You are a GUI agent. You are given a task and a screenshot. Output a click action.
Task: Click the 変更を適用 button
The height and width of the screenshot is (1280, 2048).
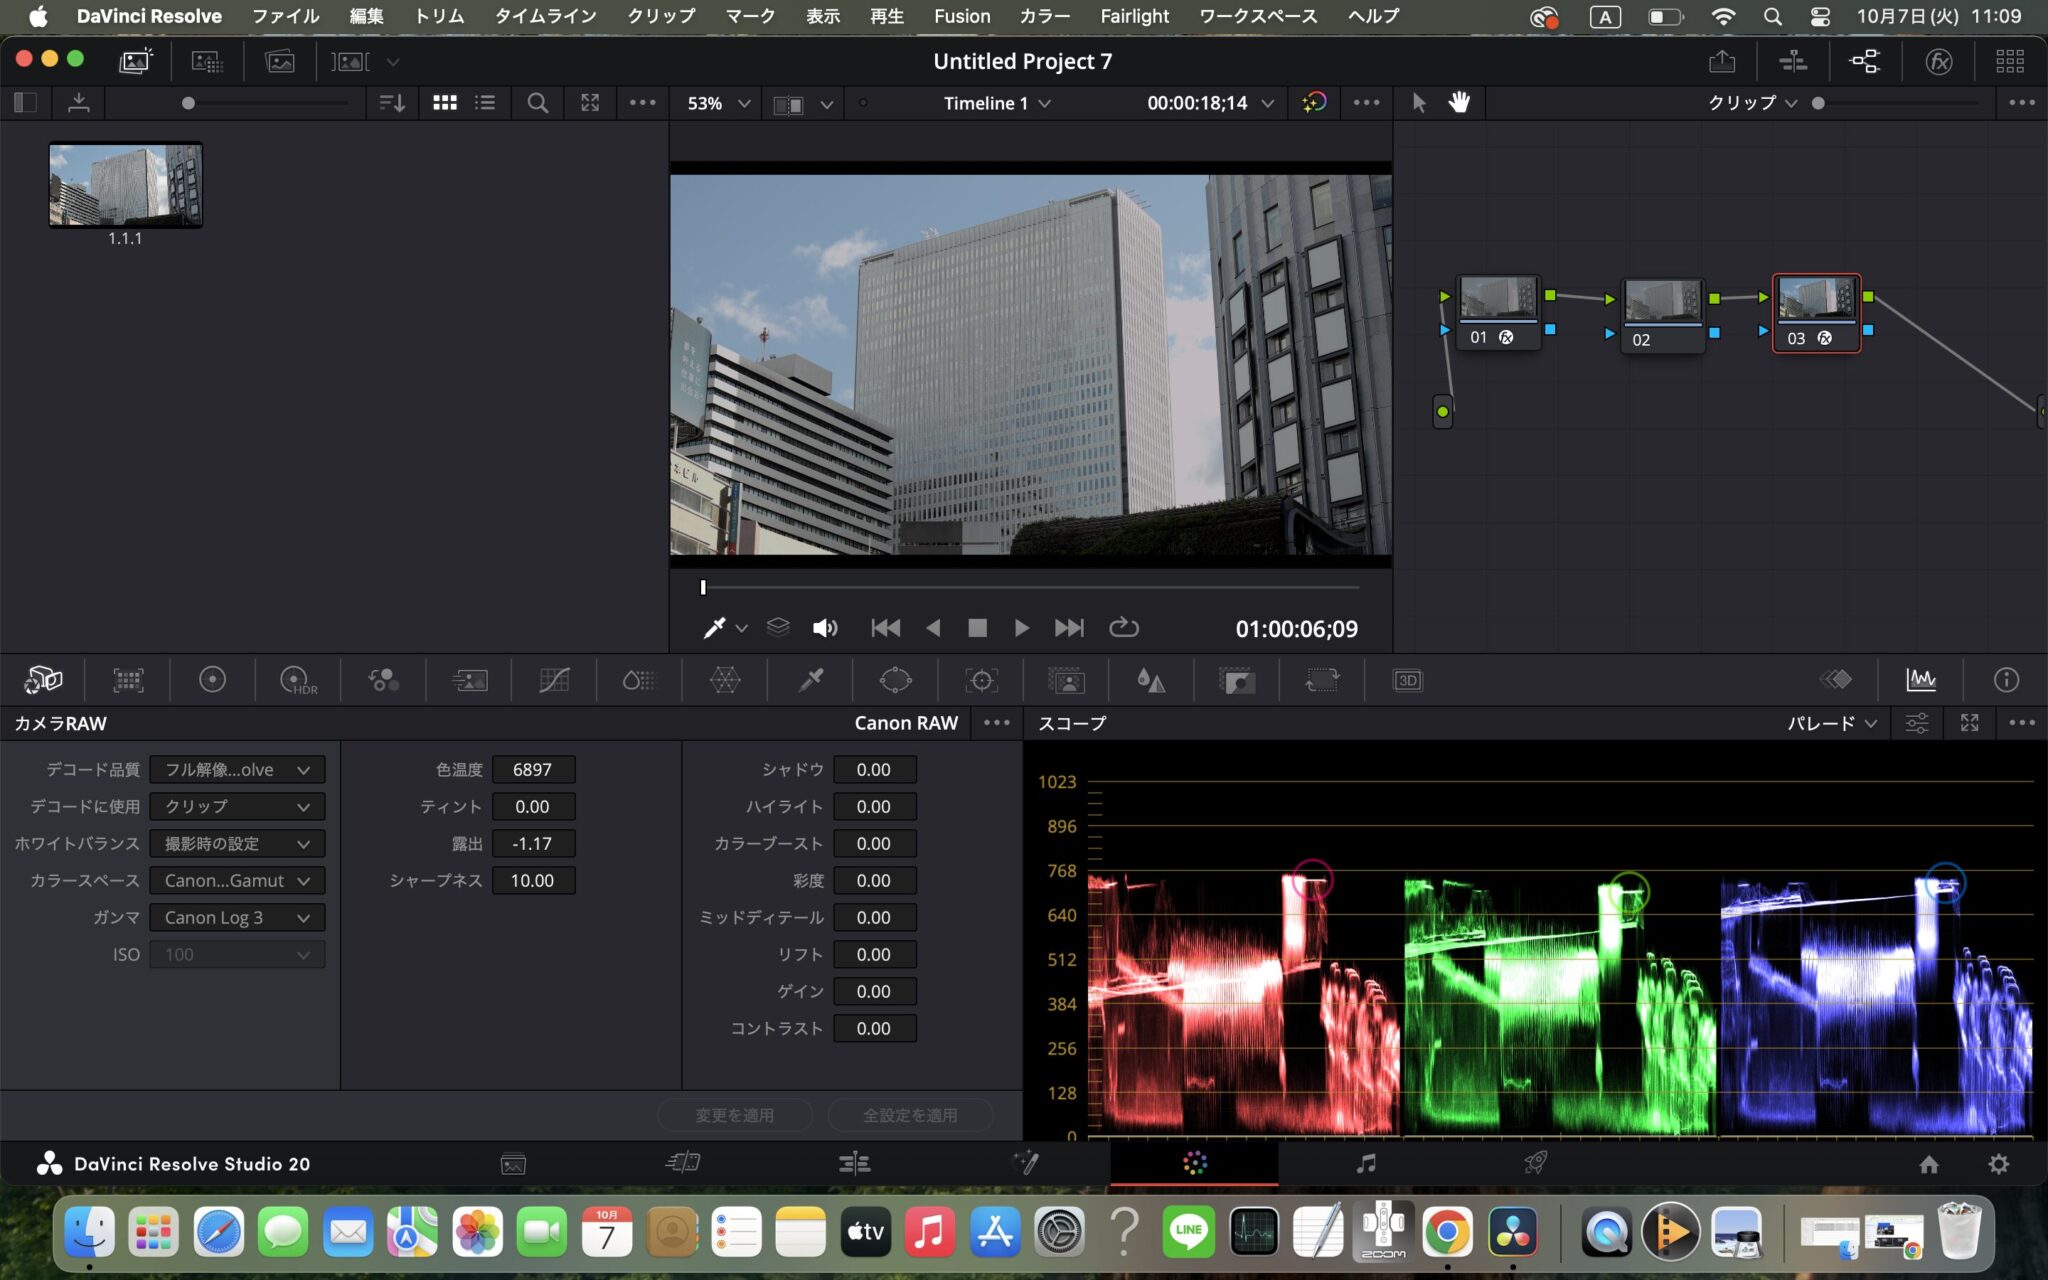click(735, 1115)
